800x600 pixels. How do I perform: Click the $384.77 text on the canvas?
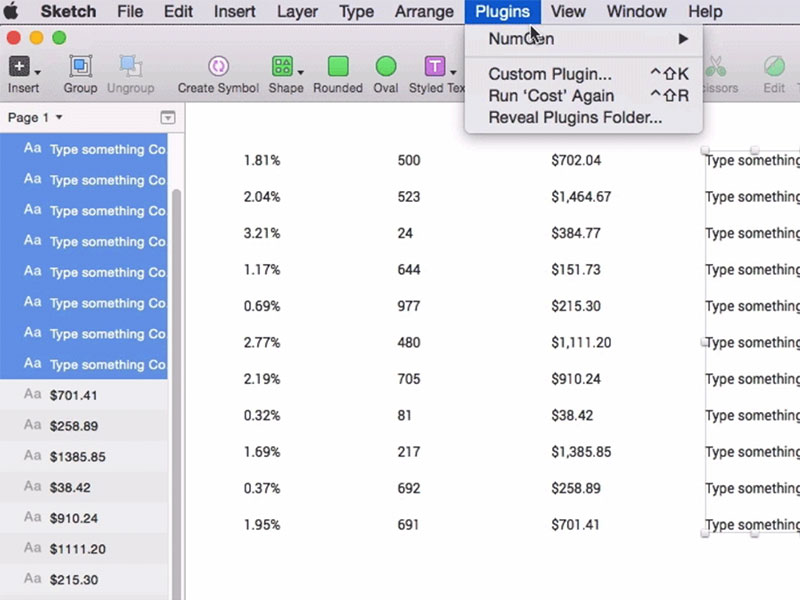click(576, 233)
